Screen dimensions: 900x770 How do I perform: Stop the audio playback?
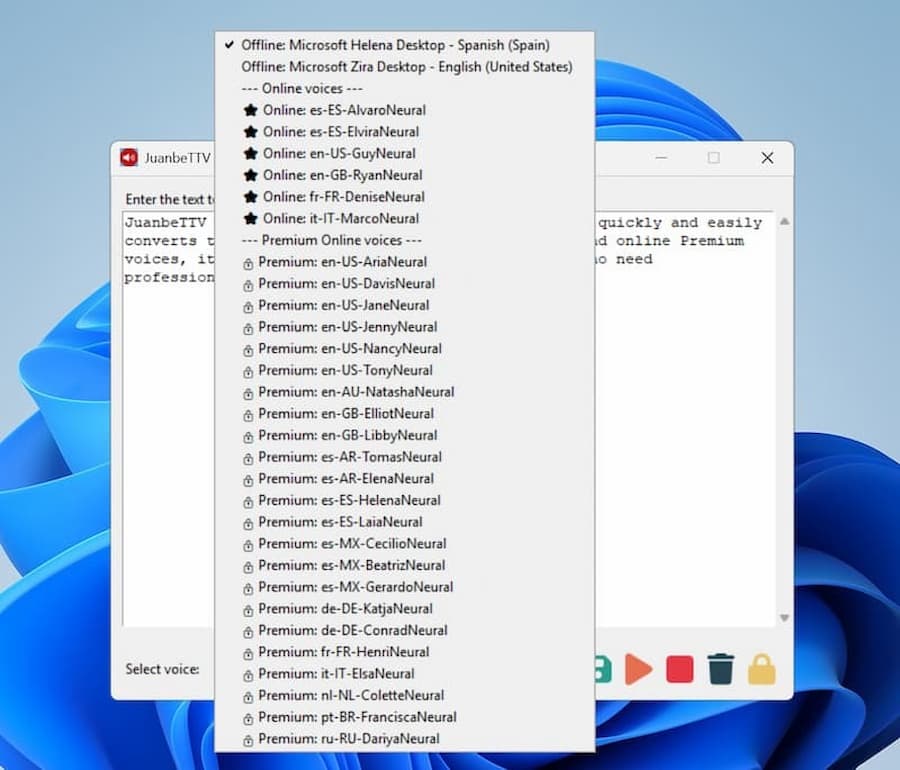679,670
